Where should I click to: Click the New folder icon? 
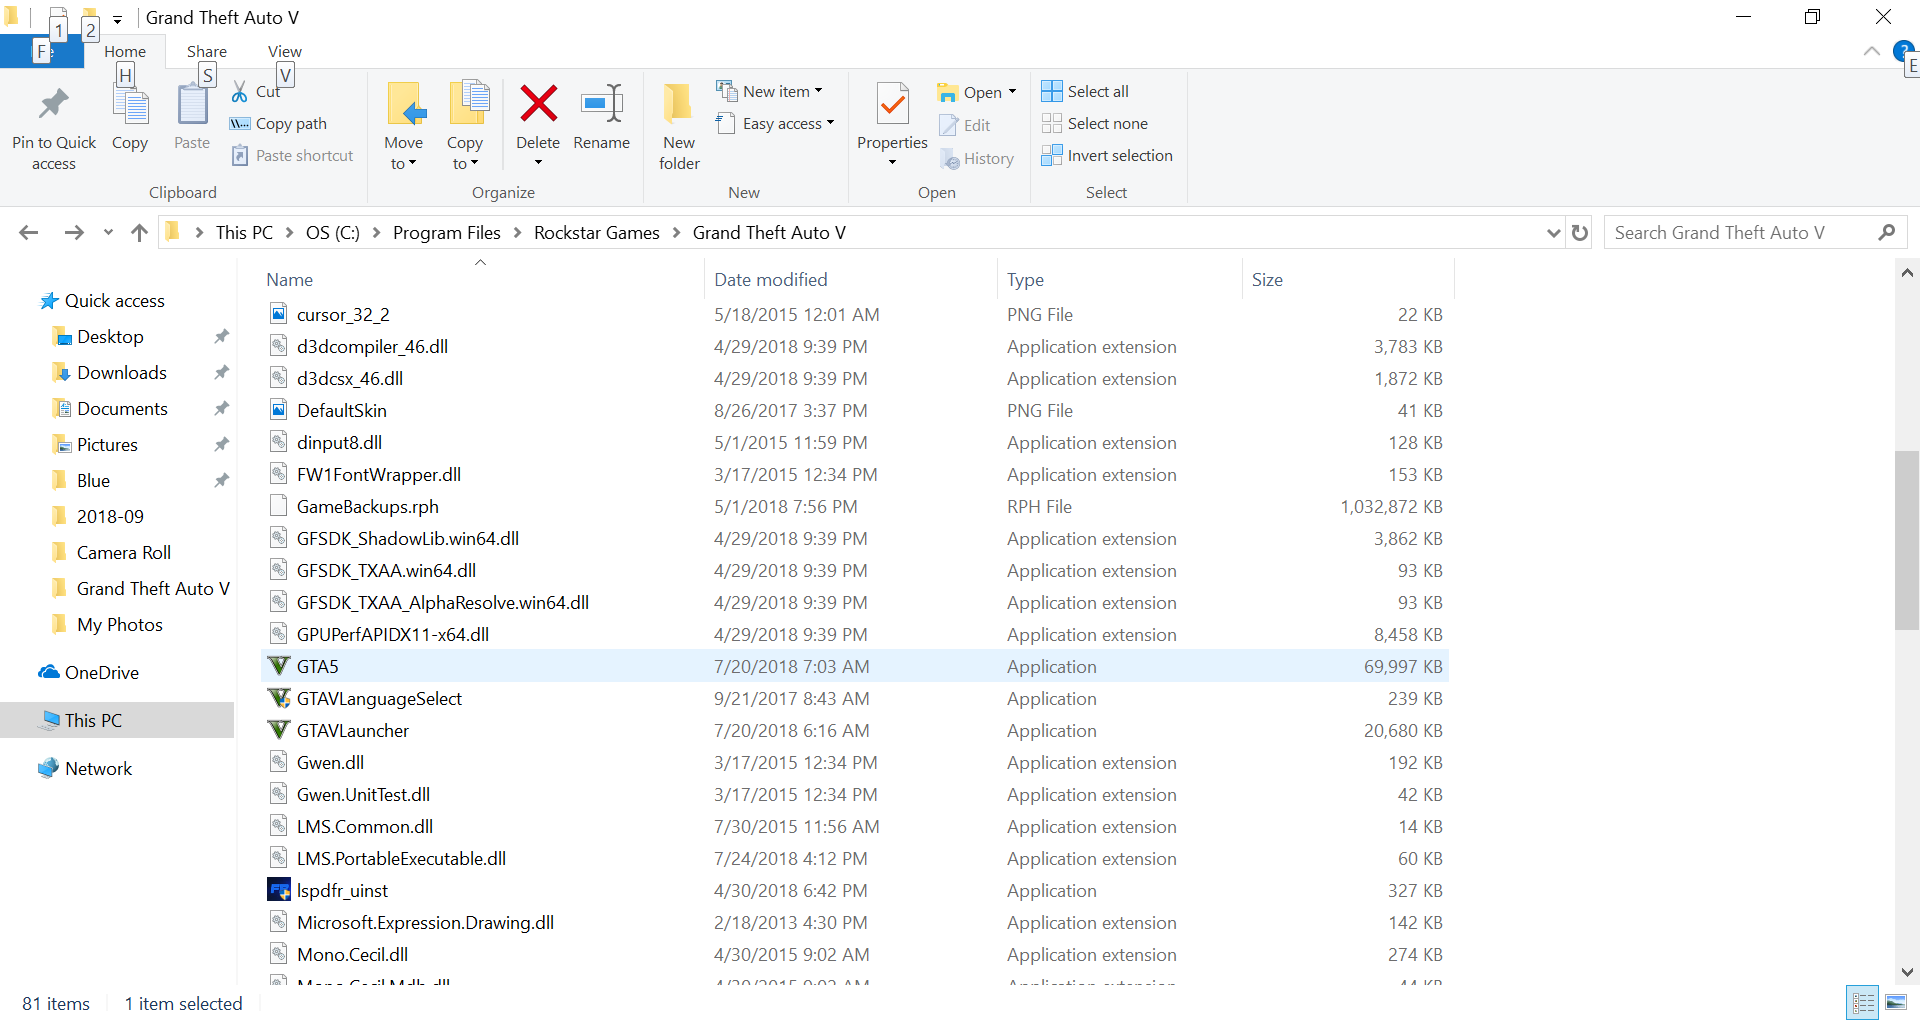click(678, 104)
